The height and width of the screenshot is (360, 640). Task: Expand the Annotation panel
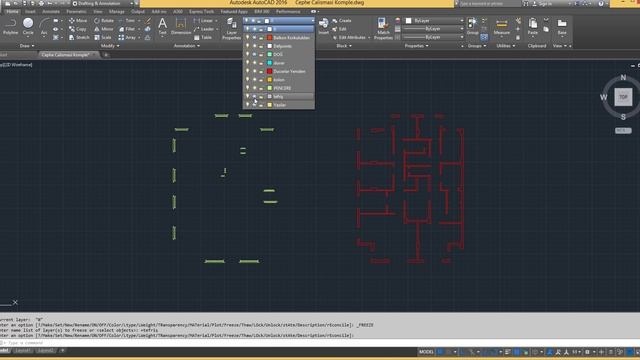pyautogui.click(x=187, y=46)
